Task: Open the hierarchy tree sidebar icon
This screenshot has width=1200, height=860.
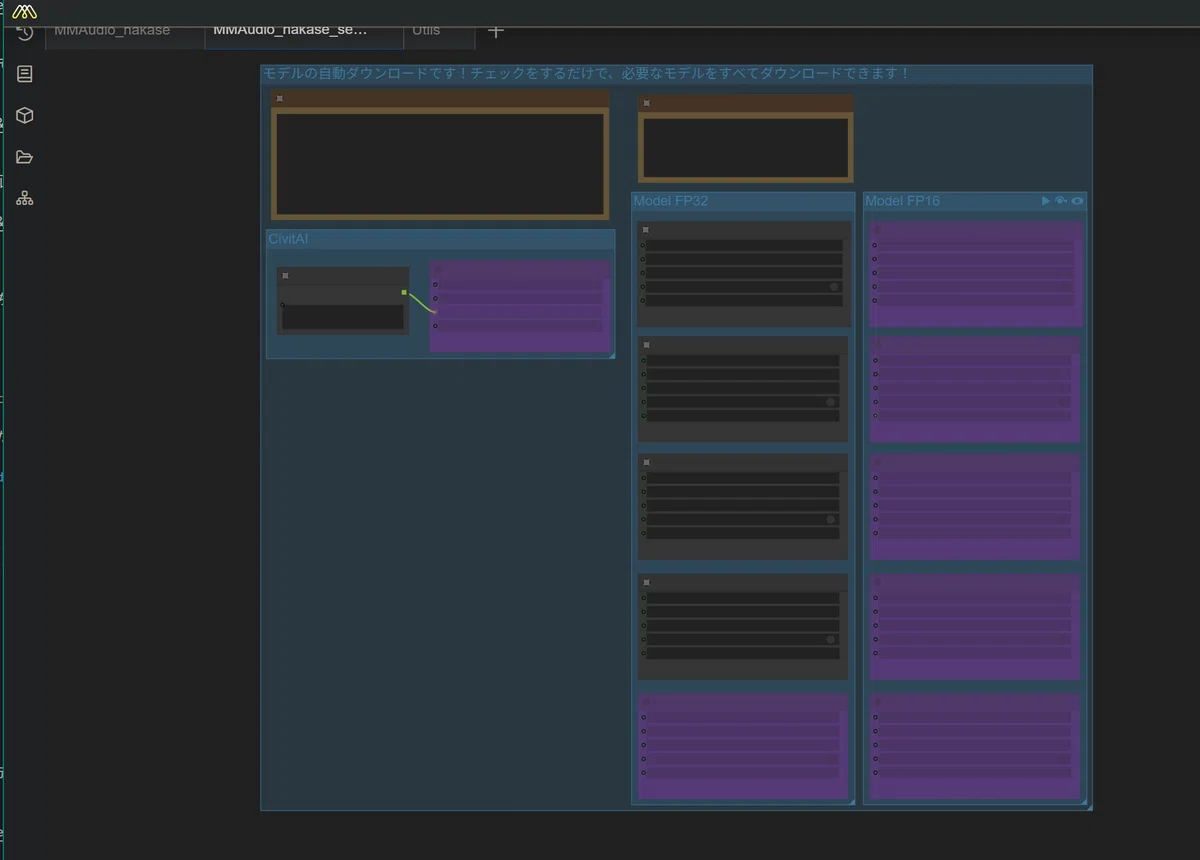Action: [25, 198]
